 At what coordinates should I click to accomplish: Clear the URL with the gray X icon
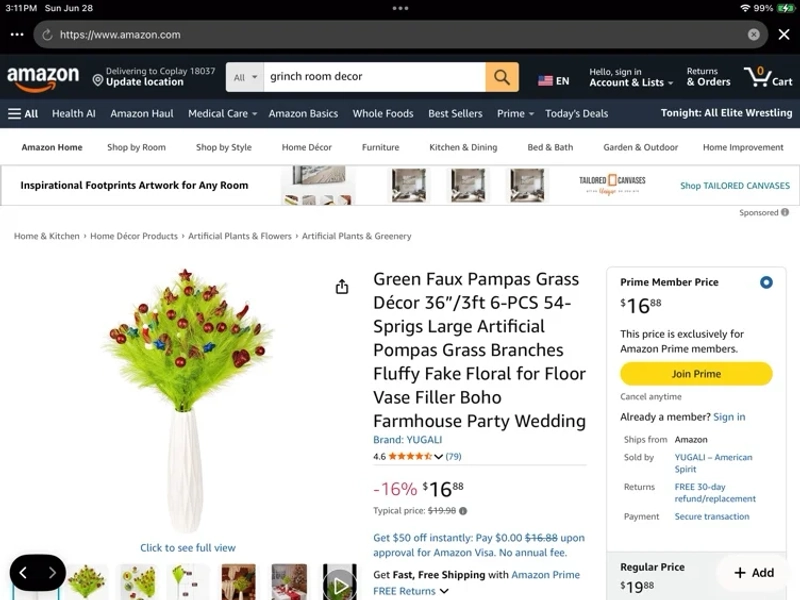tap(754, 34)
